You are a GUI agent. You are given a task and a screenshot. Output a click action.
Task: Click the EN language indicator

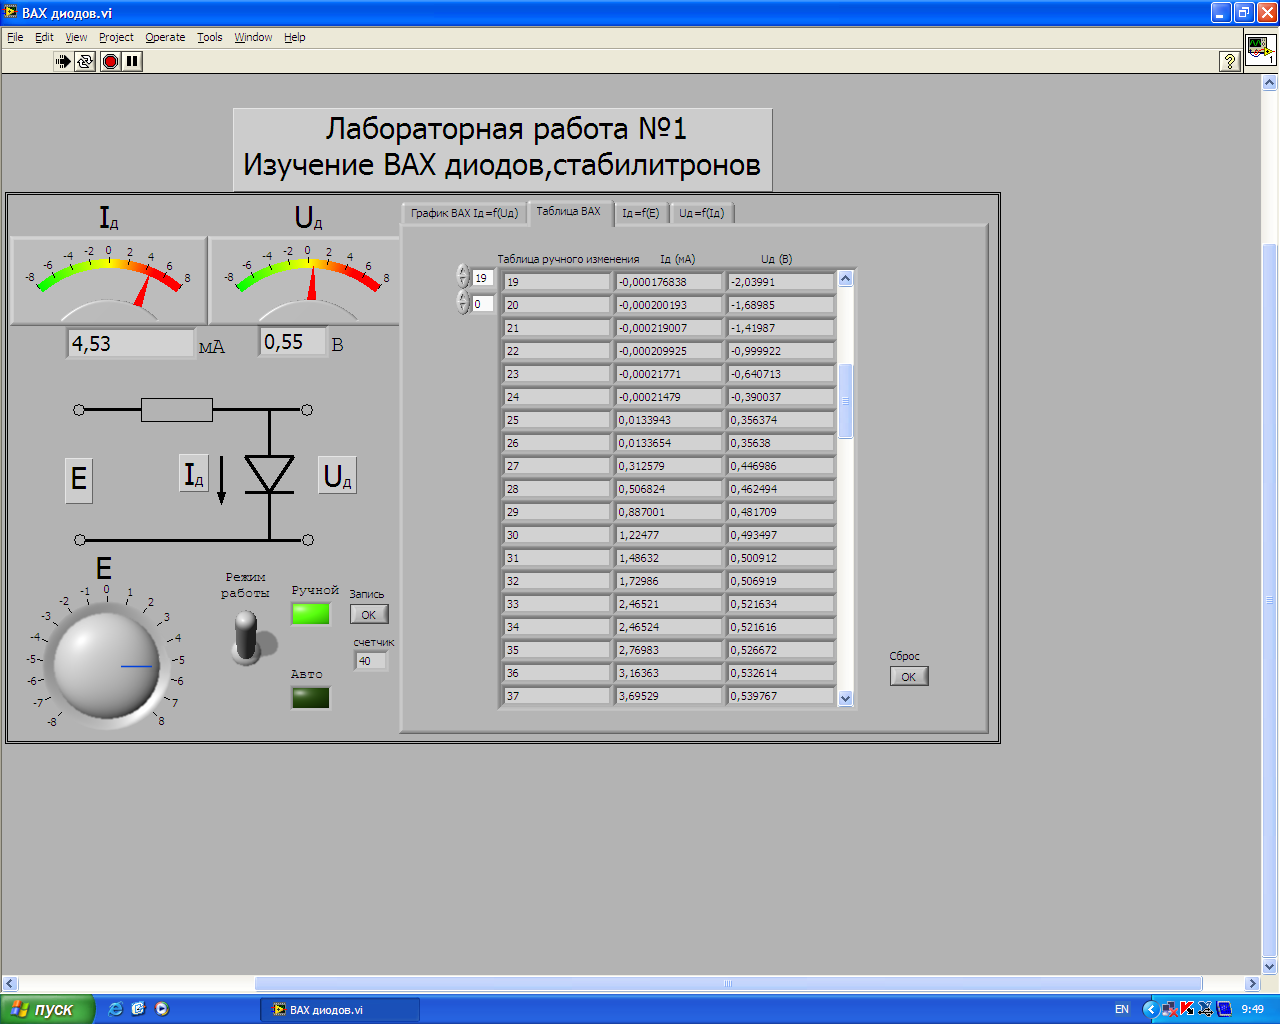[x=1122, y=1009]
